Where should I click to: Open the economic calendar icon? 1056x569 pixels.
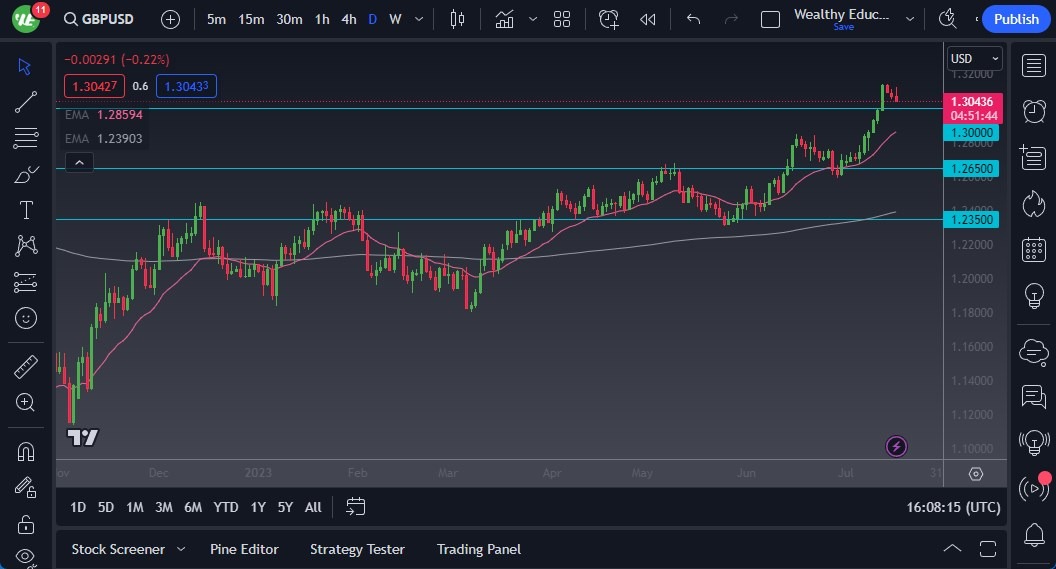tap(1033, 250)
